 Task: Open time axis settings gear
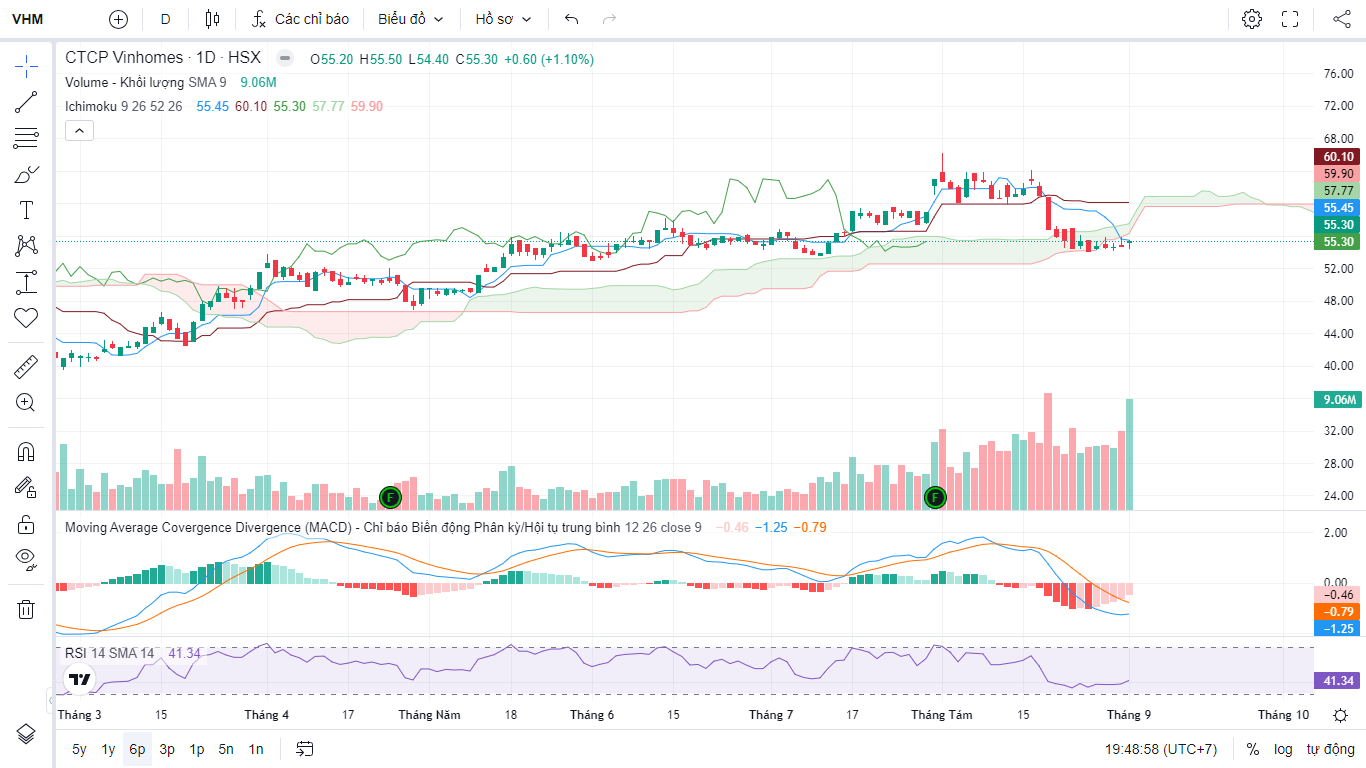[x=1340, y=715]
